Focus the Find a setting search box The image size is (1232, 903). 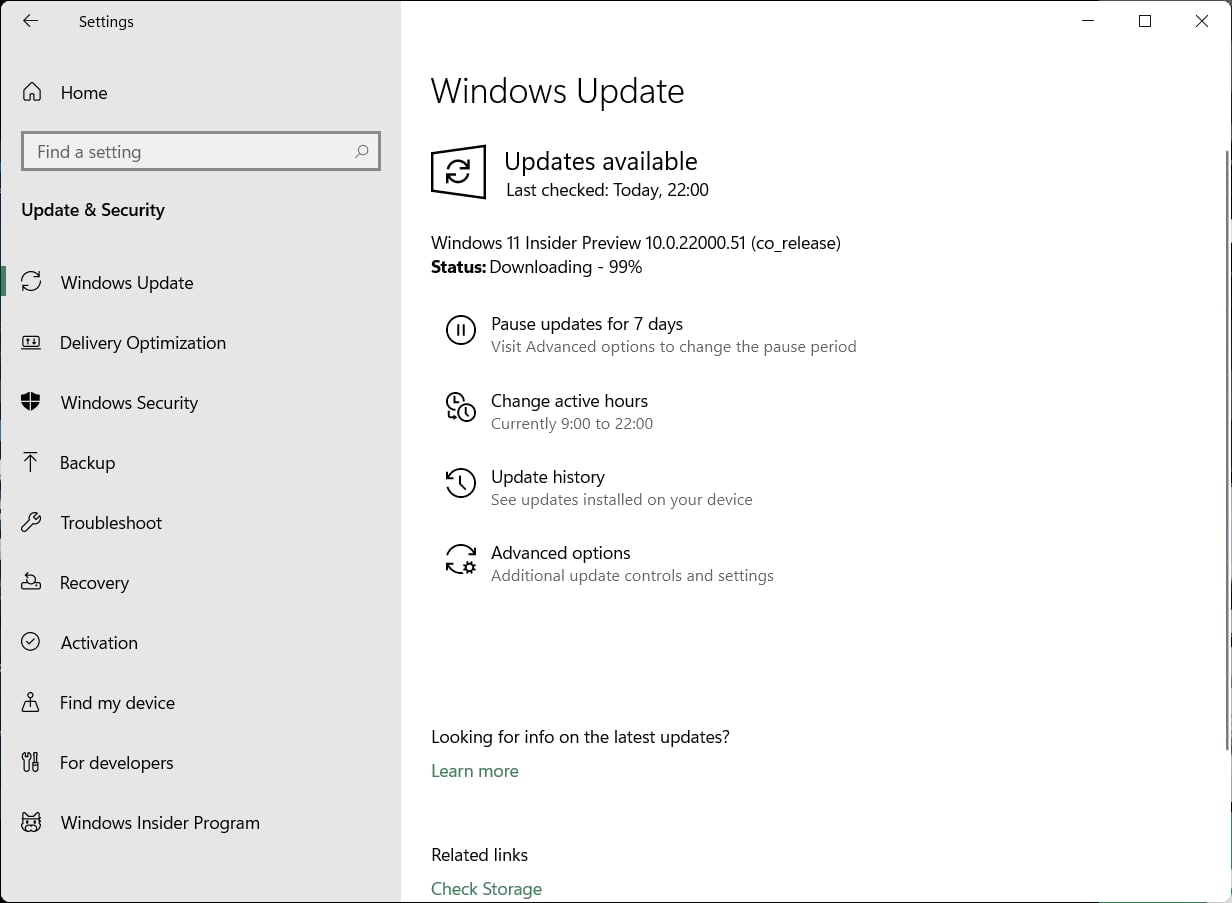(x=200, y=151)
